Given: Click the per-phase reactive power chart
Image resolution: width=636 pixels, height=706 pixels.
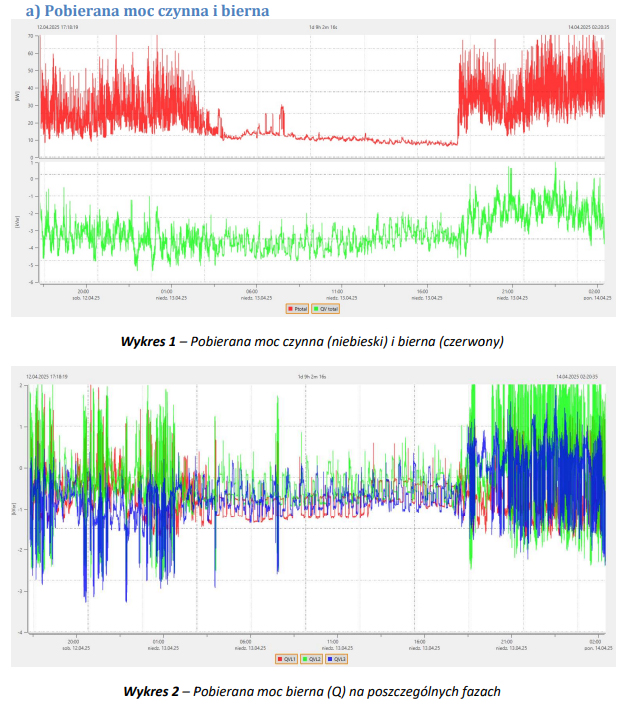Looking at the screenshot, I should click(x=320, y=510).
